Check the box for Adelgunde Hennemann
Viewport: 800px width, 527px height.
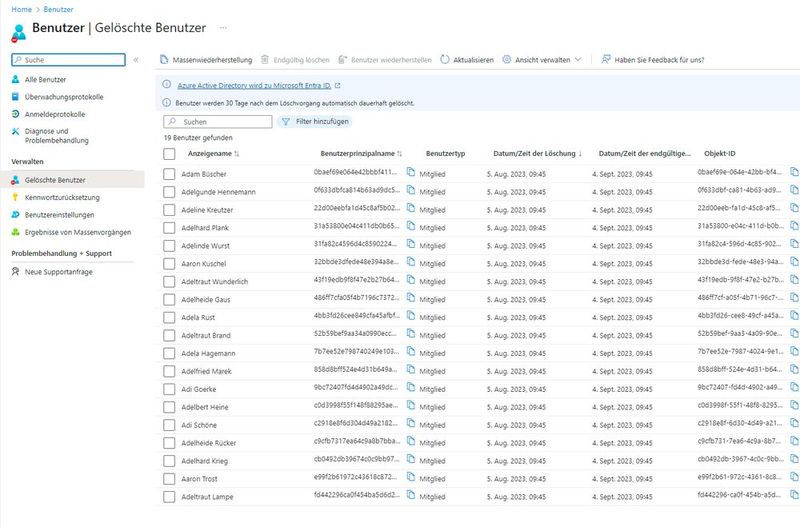(169, 192)
